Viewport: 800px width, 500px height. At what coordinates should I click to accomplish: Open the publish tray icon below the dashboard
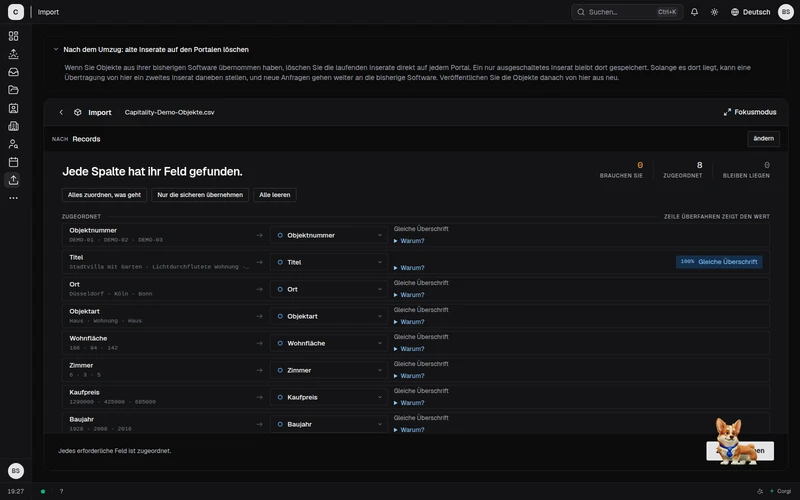[14, 54]
